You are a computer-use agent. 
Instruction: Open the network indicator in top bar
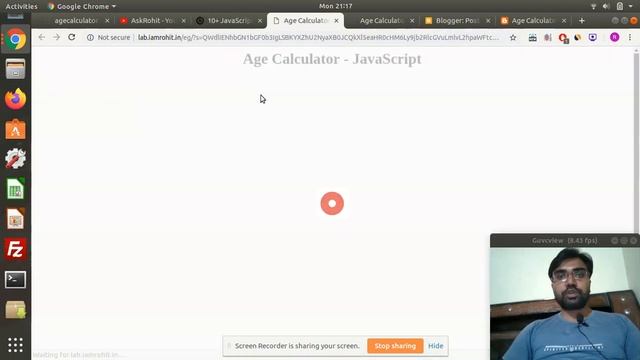click(x=593, y=6)
